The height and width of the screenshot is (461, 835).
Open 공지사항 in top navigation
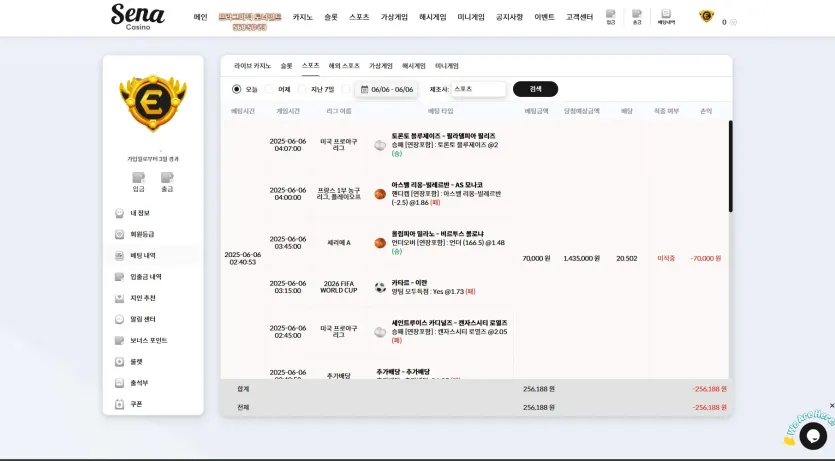(x=510, y=17)
